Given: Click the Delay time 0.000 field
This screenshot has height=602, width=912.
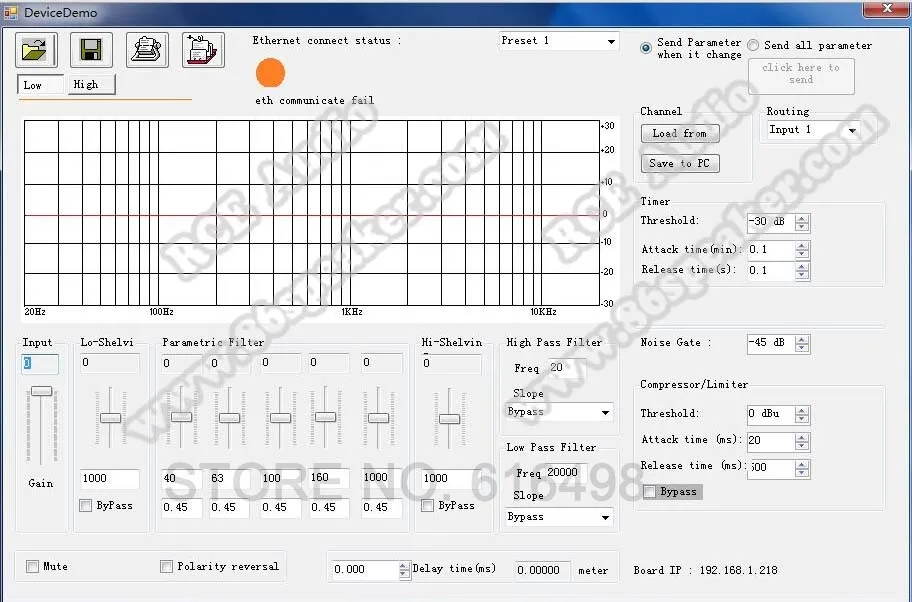Looking at the screenshot, I should [365, 570].
